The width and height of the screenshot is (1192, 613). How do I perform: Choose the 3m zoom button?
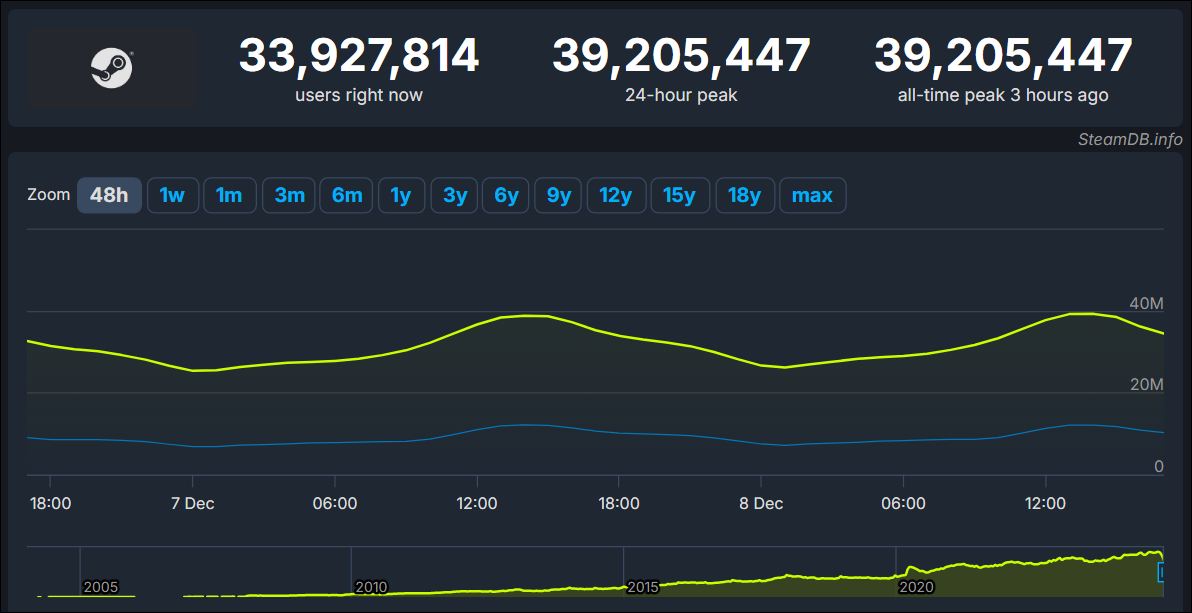click(x=289, y=195)
